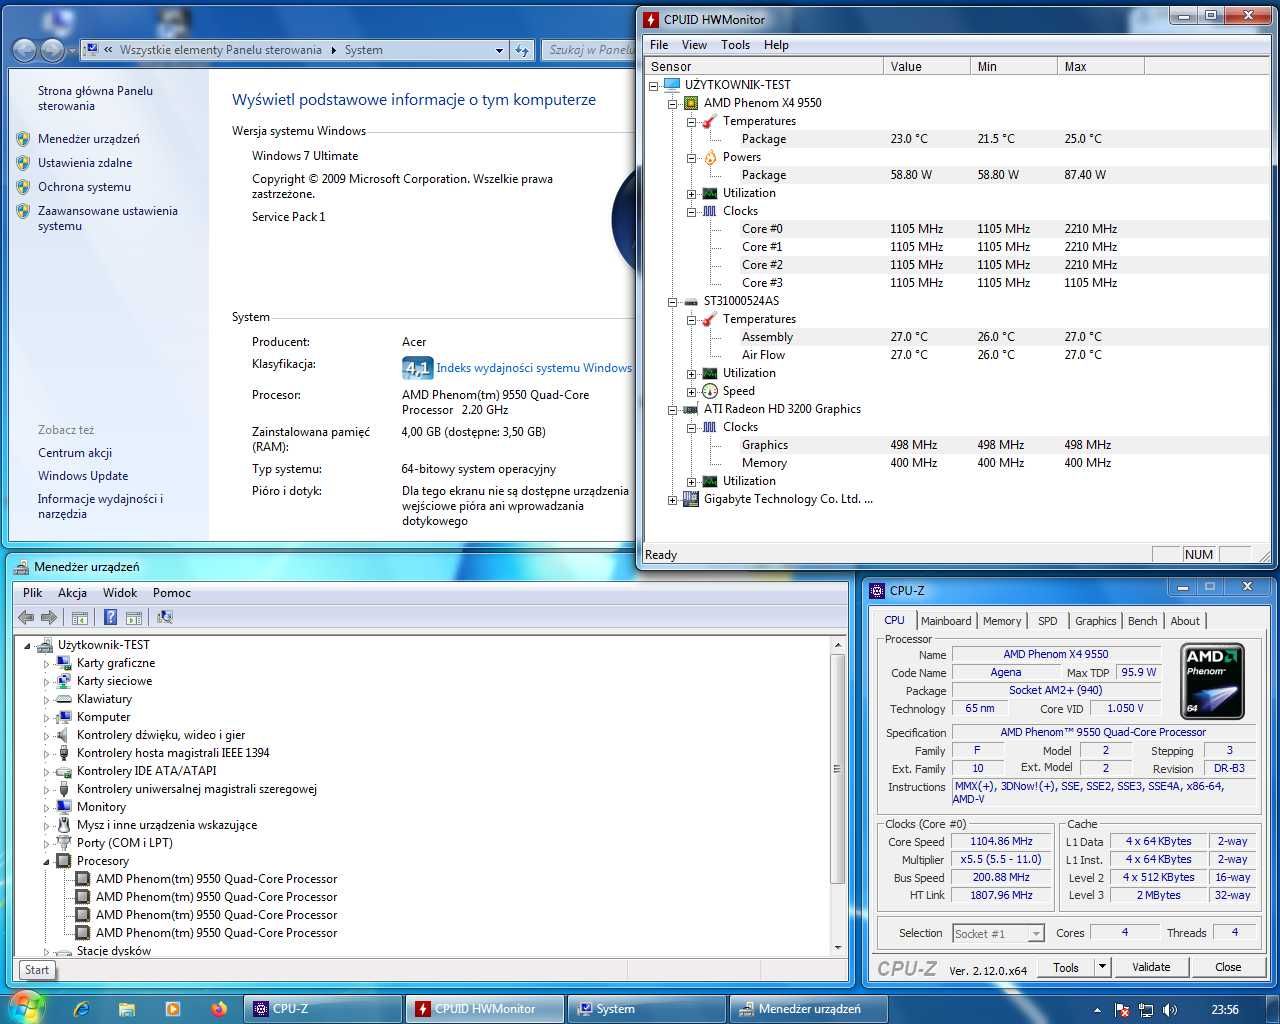Click the Speed fan icon under ST31000524AS
1280x1024 pixels.
[x=710, y=391]
